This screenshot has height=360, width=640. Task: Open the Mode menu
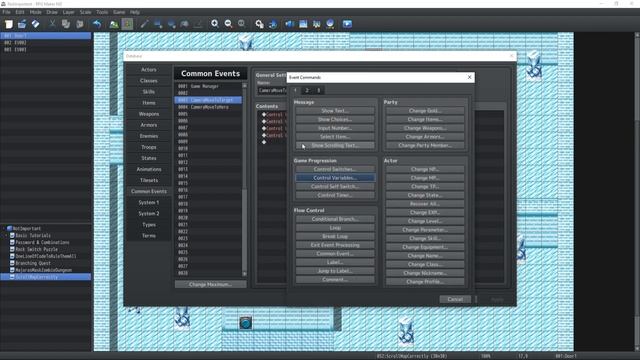36,12
